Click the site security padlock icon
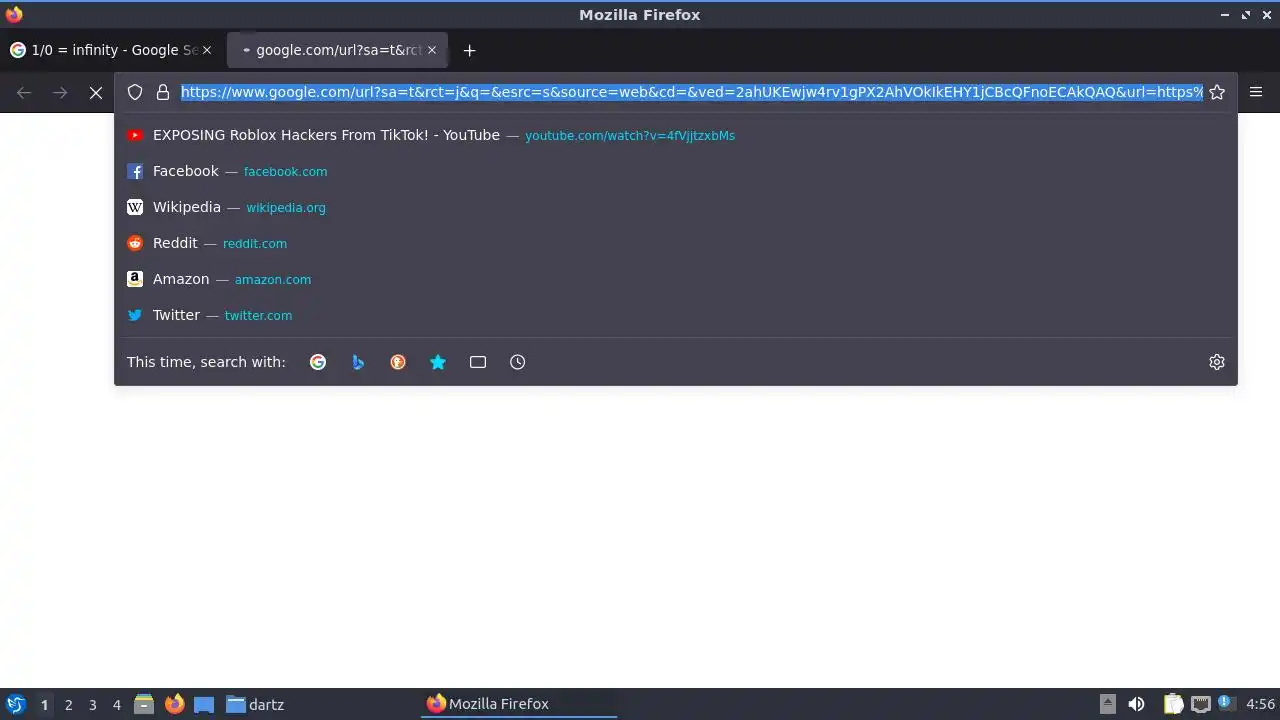The width and height of the screenshot is (1280, 720). (x=163, y=92)
